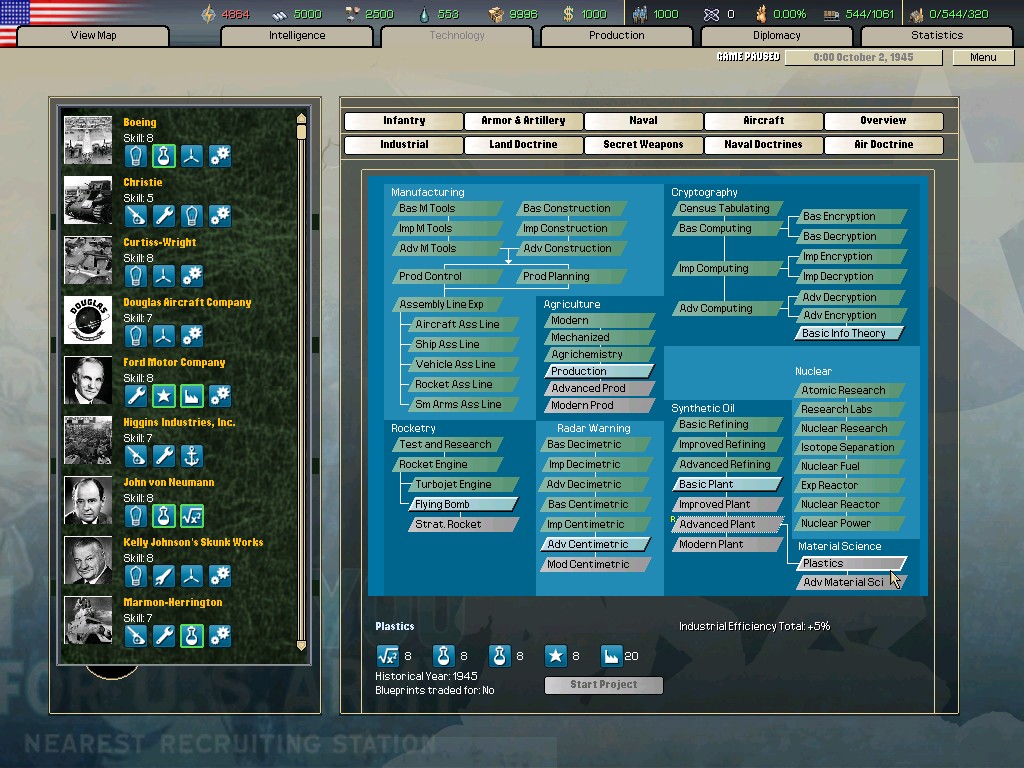This screenshot has width=1024, height=768.
Task: Click Boeing's lightbulb specialty icon
Action: [x=135, y=156]
